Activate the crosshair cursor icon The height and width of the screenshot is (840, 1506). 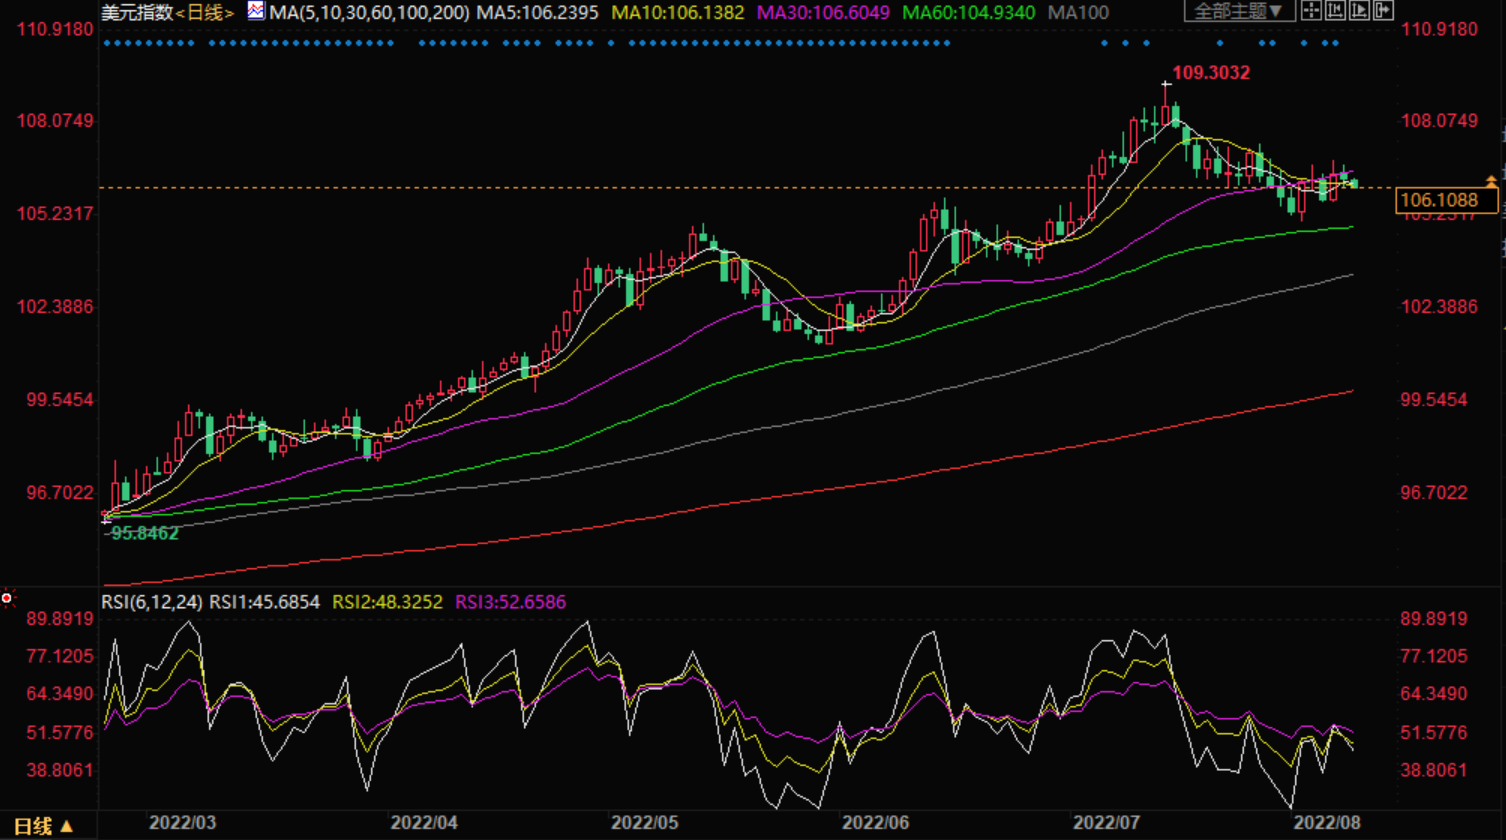tap(1310, 12)
